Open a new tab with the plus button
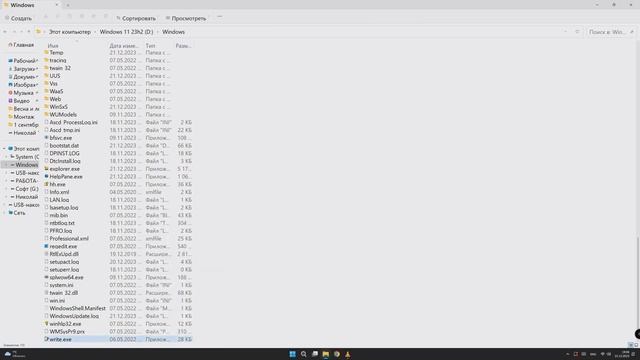640x360 pixels. [x=68, y=5]
